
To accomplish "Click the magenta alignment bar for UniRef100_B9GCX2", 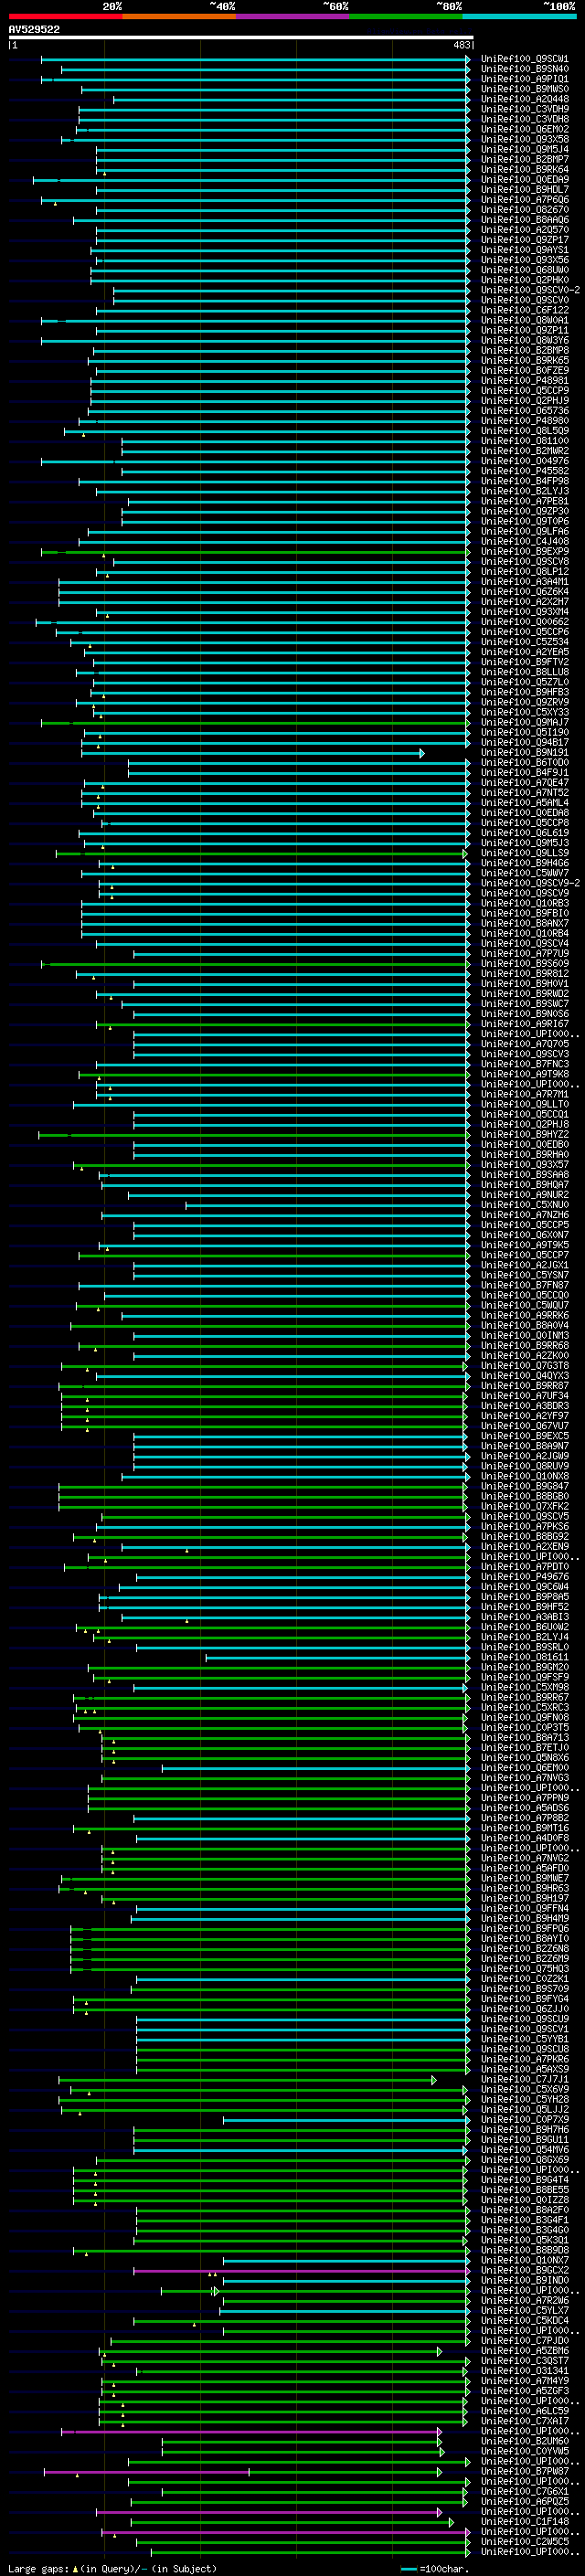I will tap(301, 2271).
